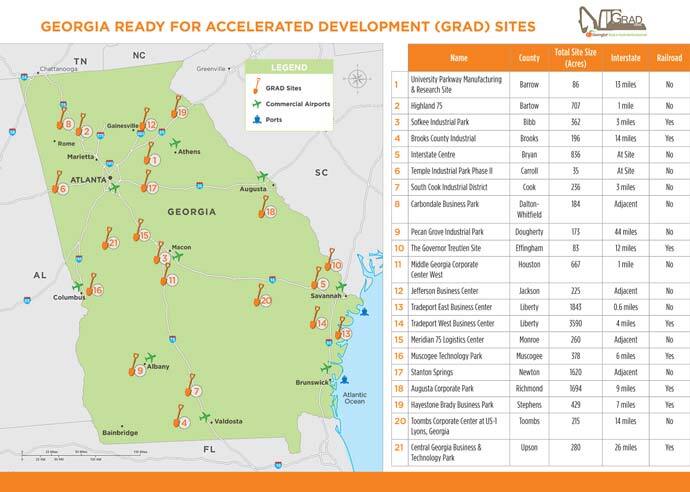The width and height of the screenshot is (690, 492).
Task: Click the 44 miles interstate cell
Action: pos(625,231)
